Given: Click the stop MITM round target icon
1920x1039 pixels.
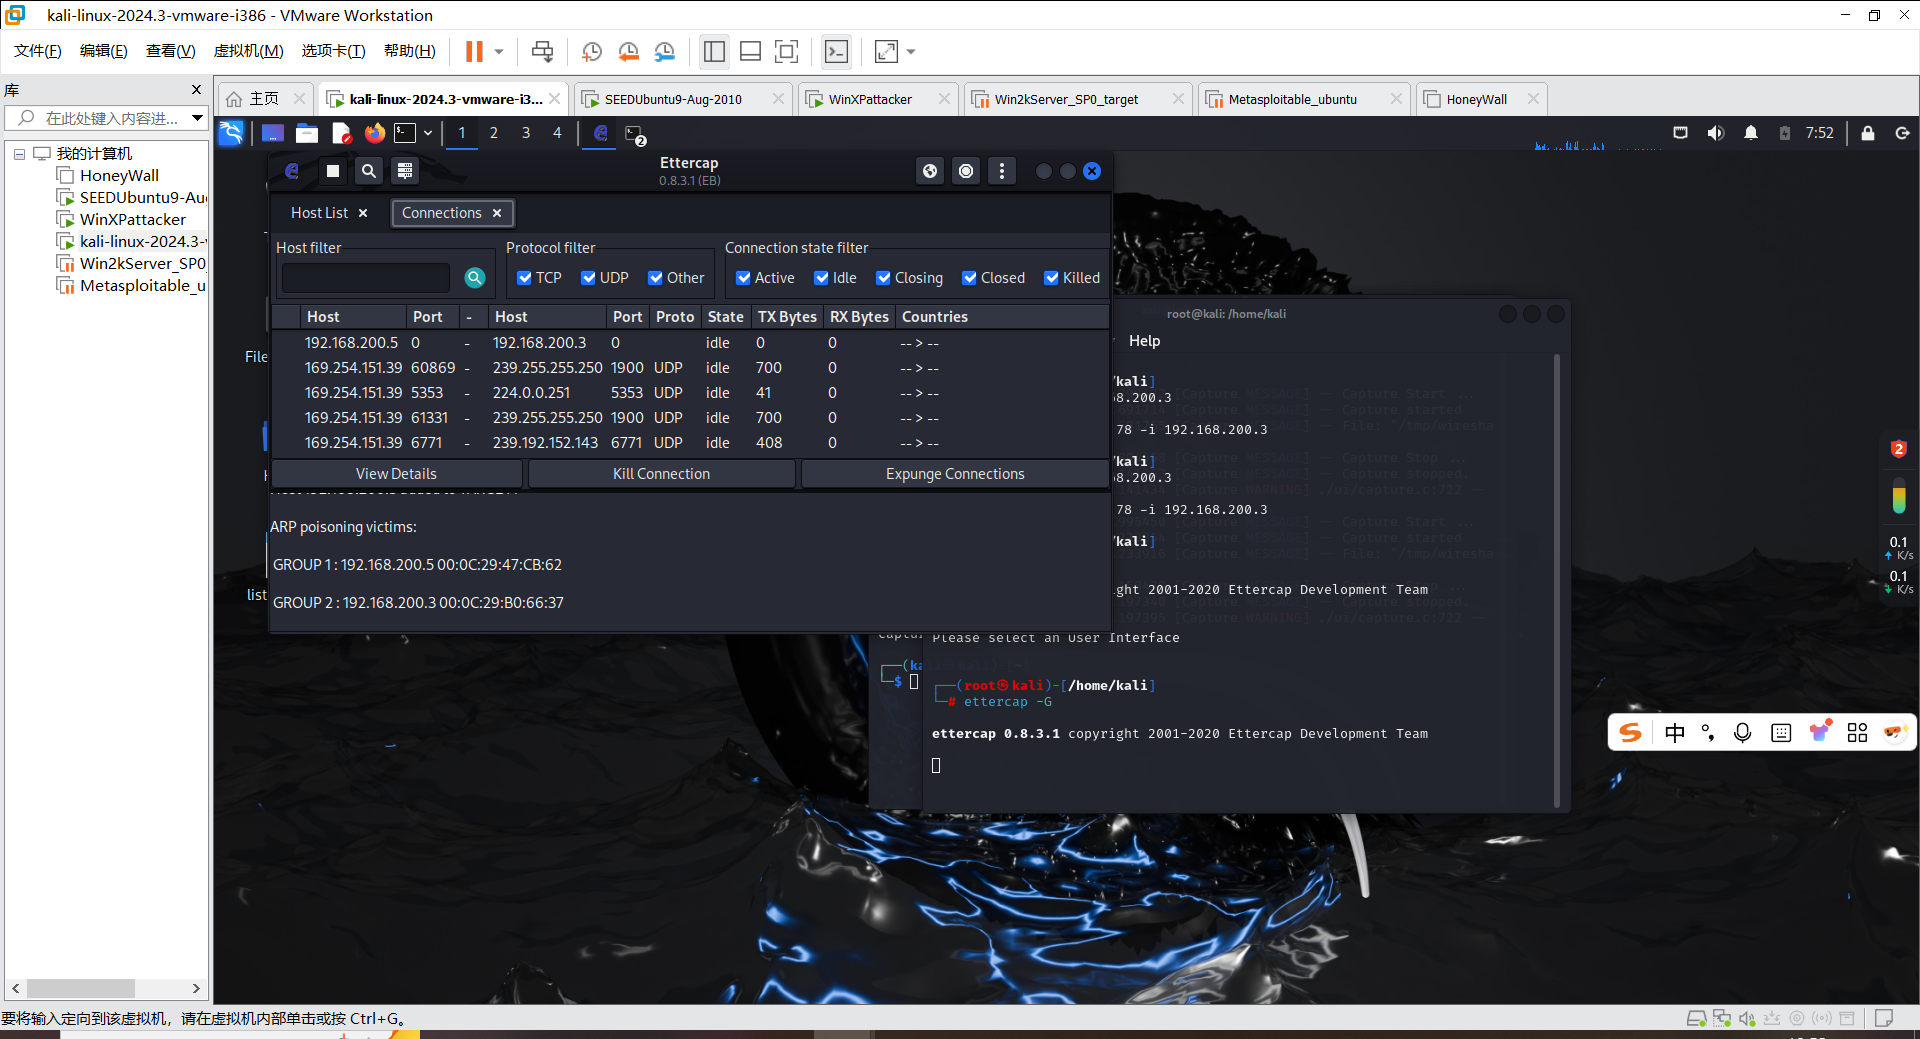Looking at the screenshot, I should (x=966, y=171).
